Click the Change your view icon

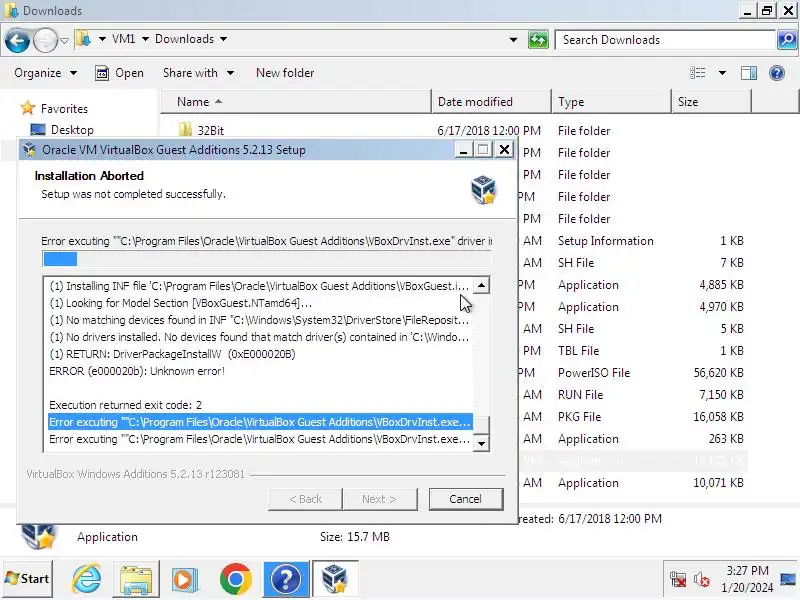[x=697, y=73]
